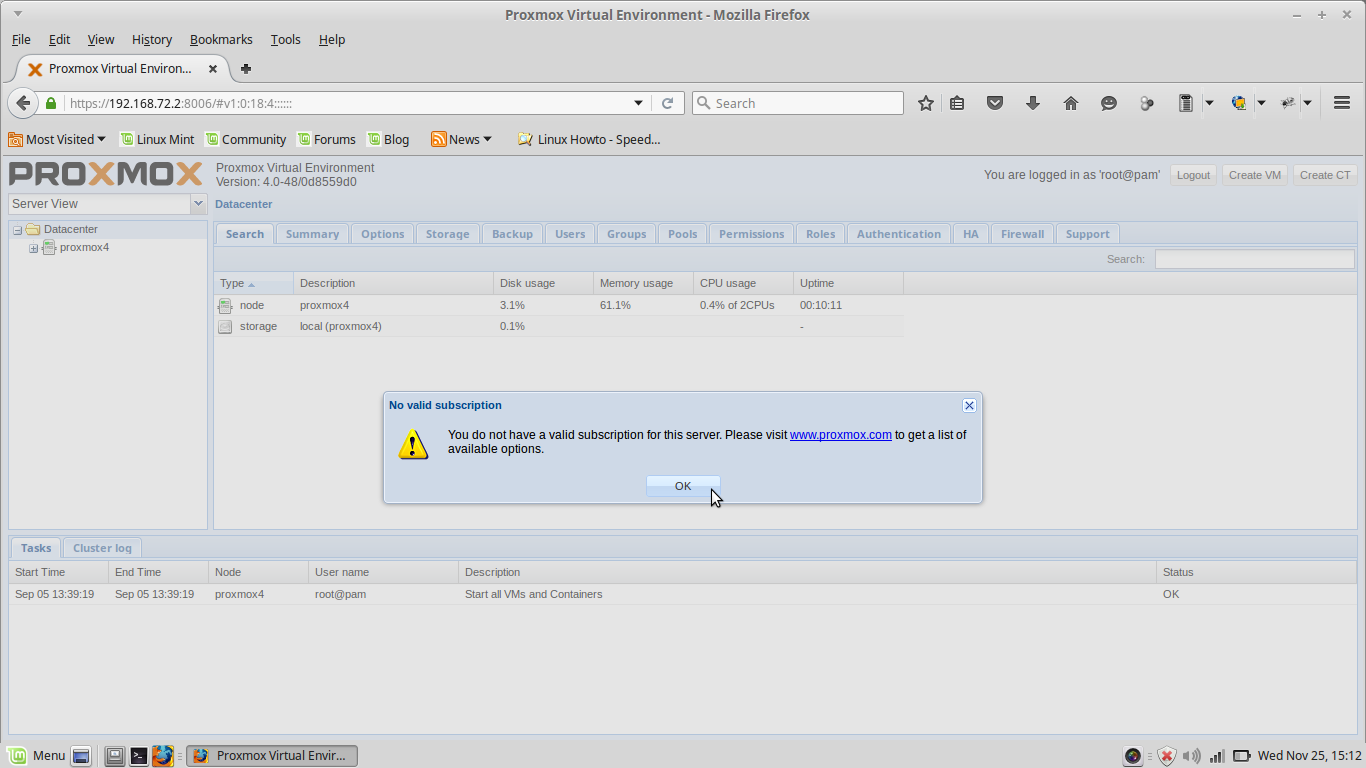Launch the Terminal from the panel
This screenshot has width=1366, height=768.
coord(139,756)
